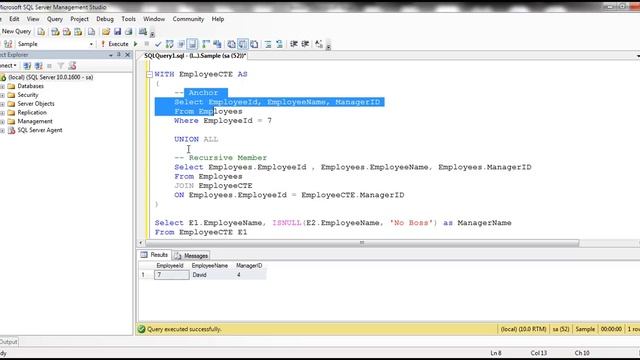Click the EmployeeName column header

click(210, 266)
